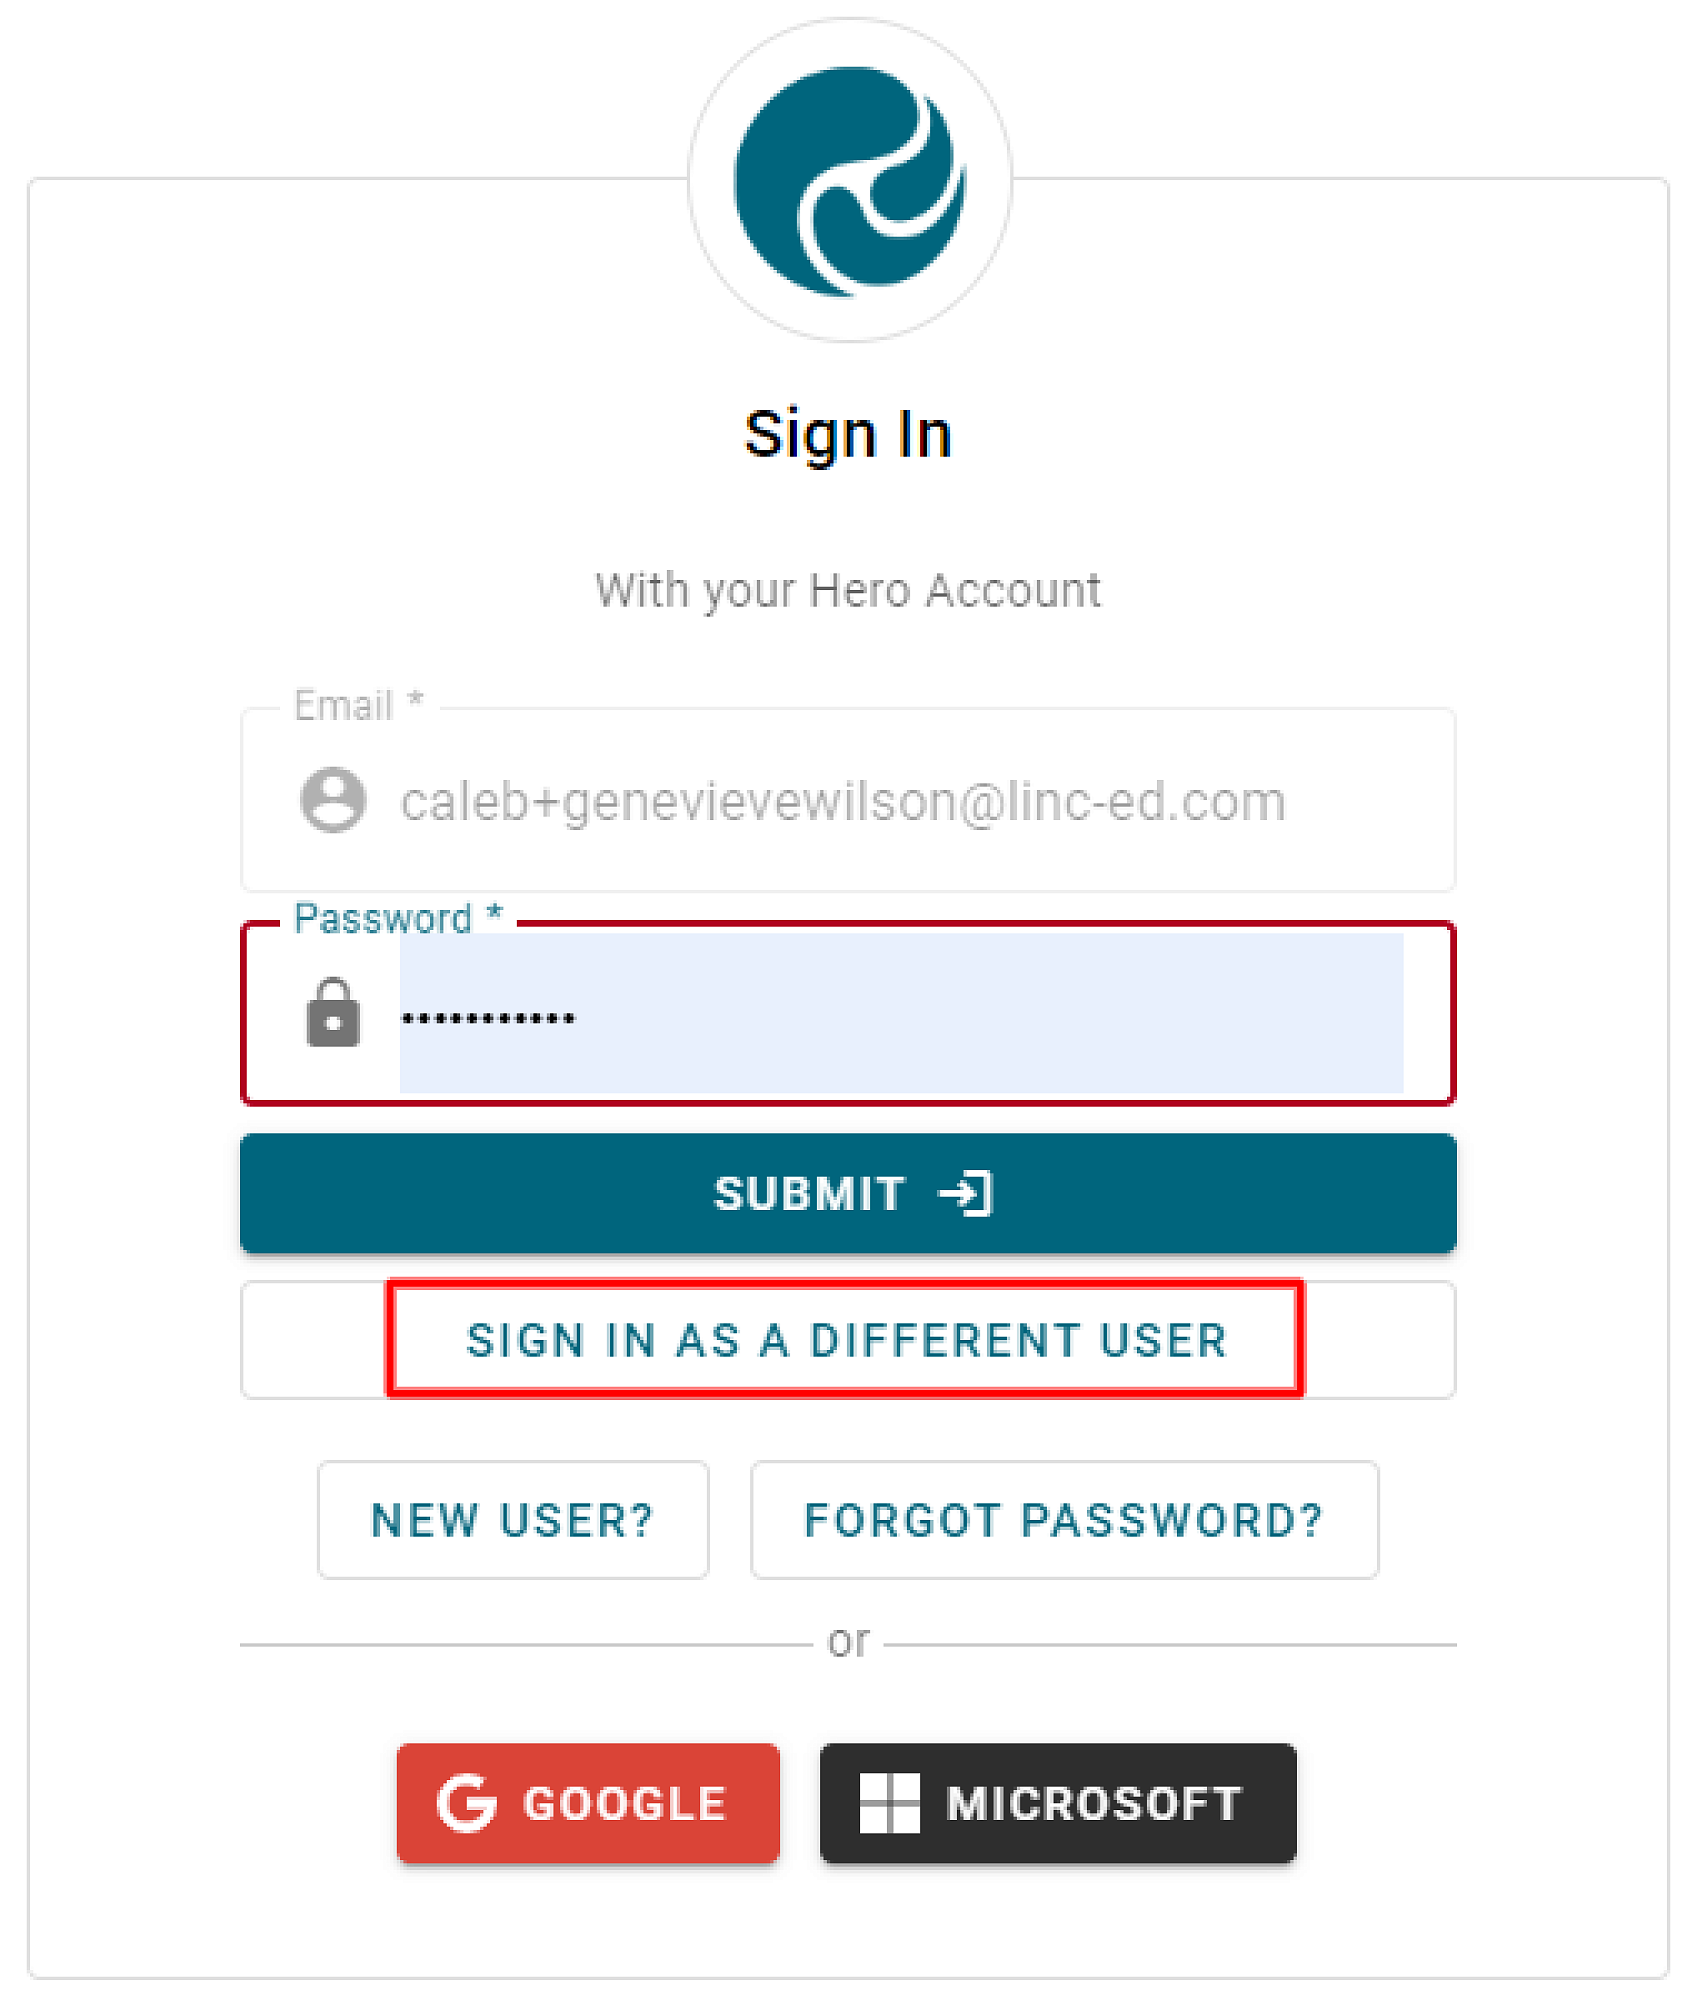Click the Sign In heading
1697x2000 pixels.
point(848,435)
